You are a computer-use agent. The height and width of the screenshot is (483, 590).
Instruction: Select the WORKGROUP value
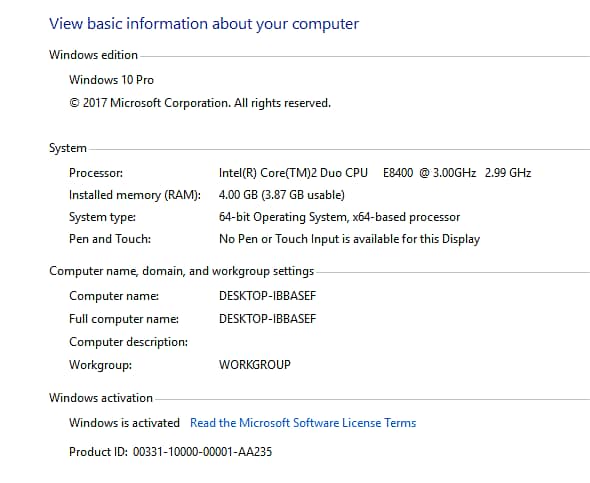255,365
